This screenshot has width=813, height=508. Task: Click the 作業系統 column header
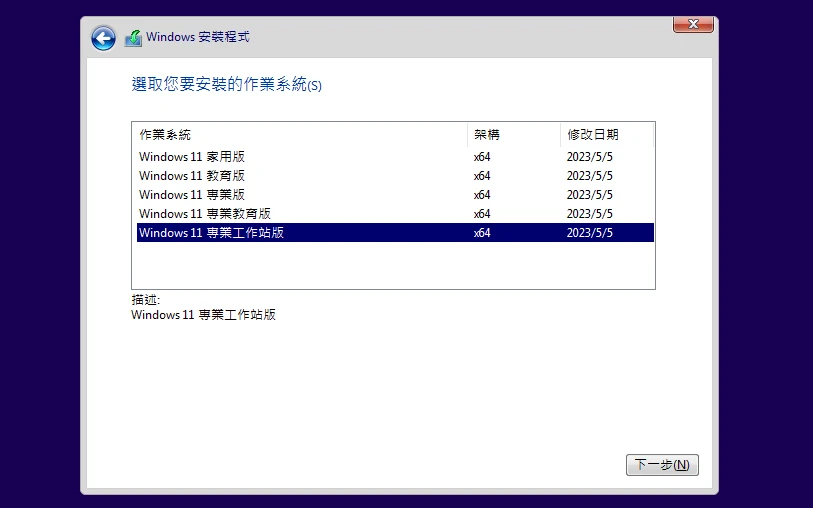pyautogui.click(x=300, y=135)
